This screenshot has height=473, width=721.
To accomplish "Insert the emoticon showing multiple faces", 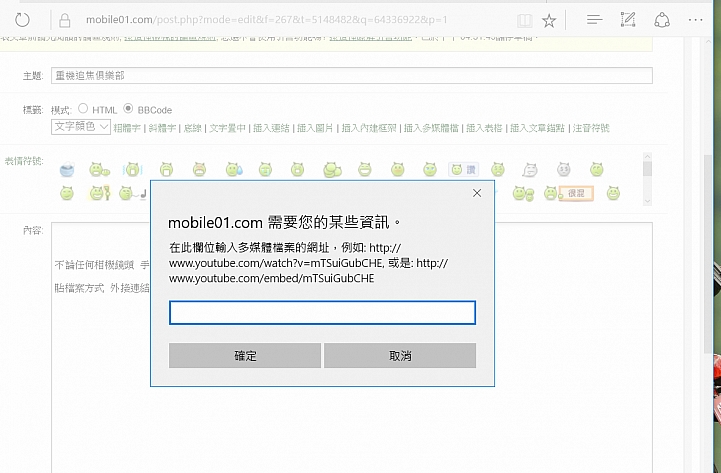I will click(x=332, y=170).
